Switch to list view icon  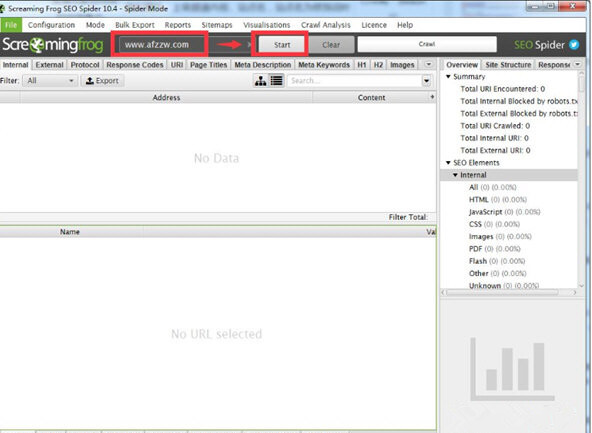(276, 80)
